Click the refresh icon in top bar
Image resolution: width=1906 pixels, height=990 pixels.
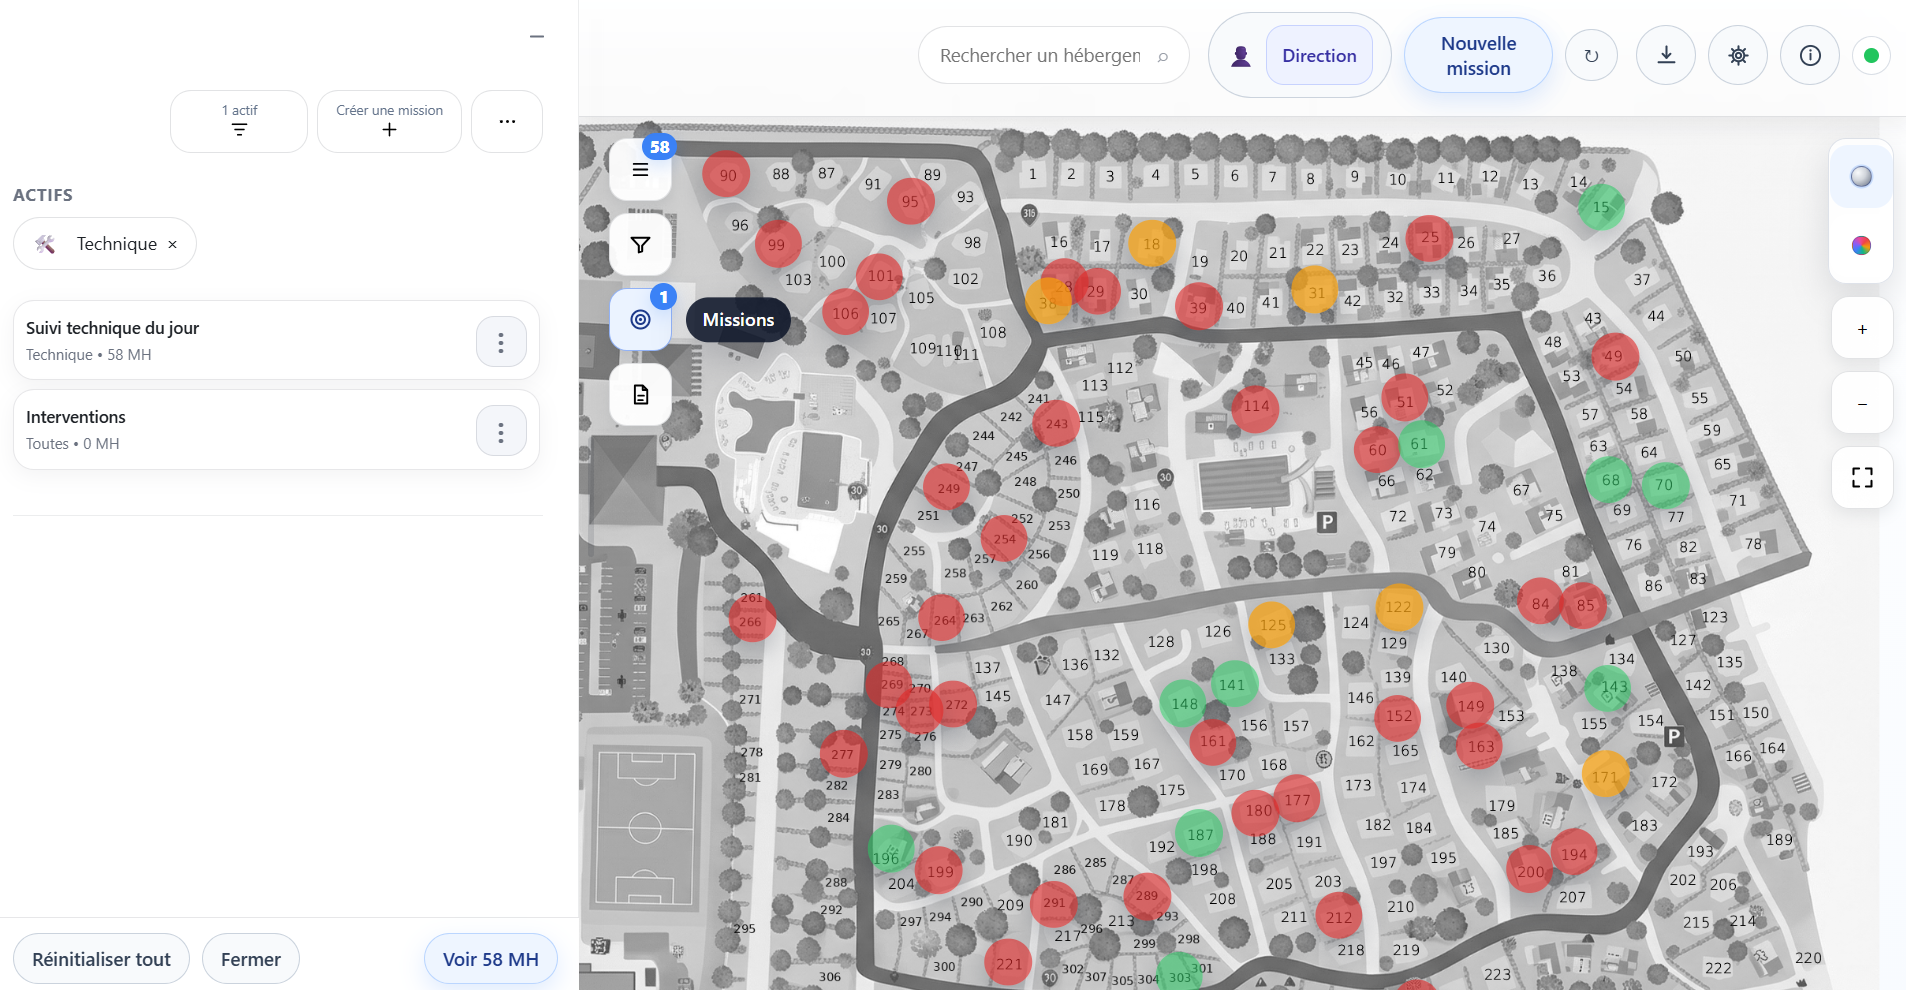pyautogui.click(x=1591, y=55)
